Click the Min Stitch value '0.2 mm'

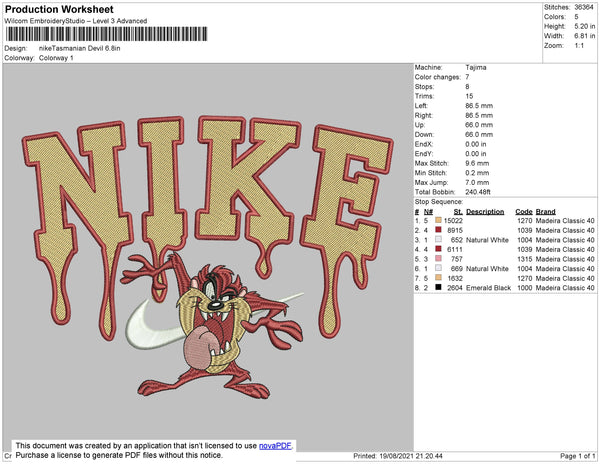477,173
